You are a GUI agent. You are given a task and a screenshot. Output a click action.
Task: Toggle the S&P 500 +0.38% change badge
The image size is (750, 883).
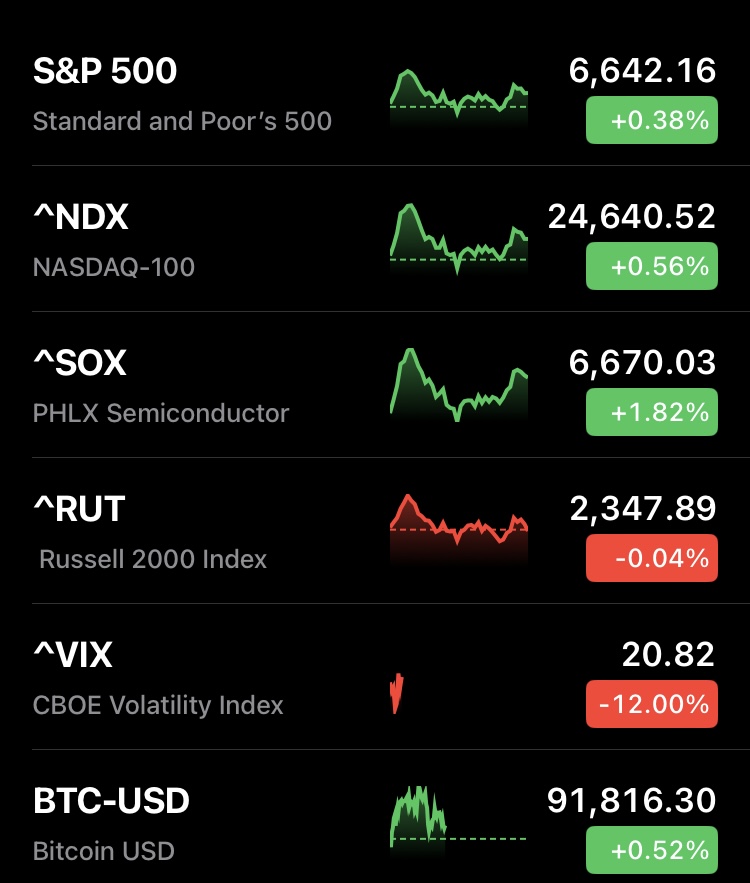click(651, 121)
